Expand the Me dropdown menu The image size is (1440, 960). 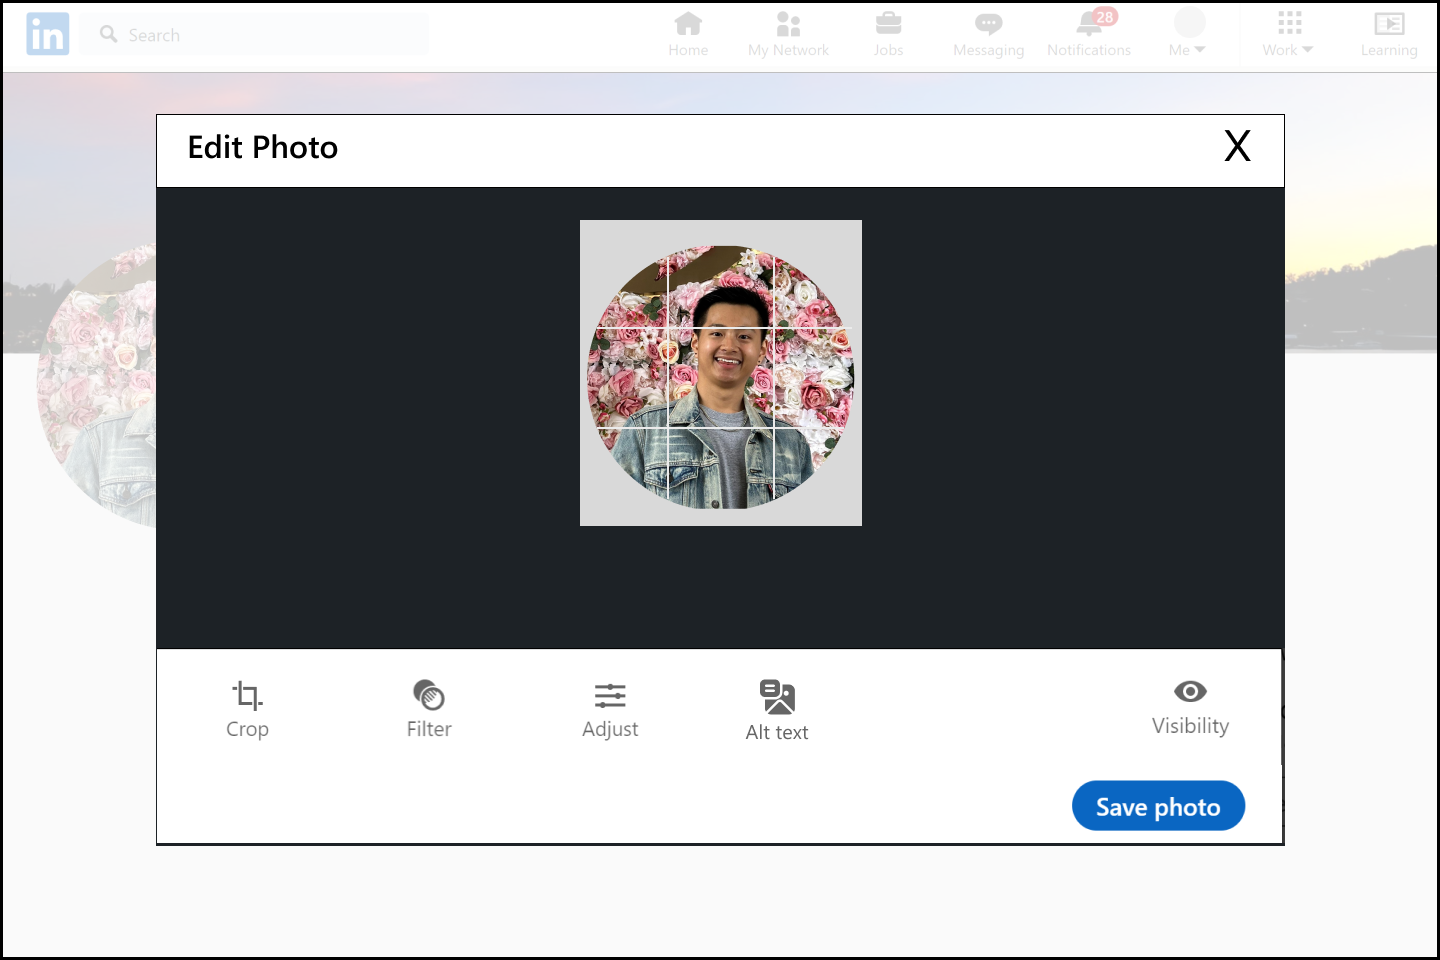pos(1188,35)
